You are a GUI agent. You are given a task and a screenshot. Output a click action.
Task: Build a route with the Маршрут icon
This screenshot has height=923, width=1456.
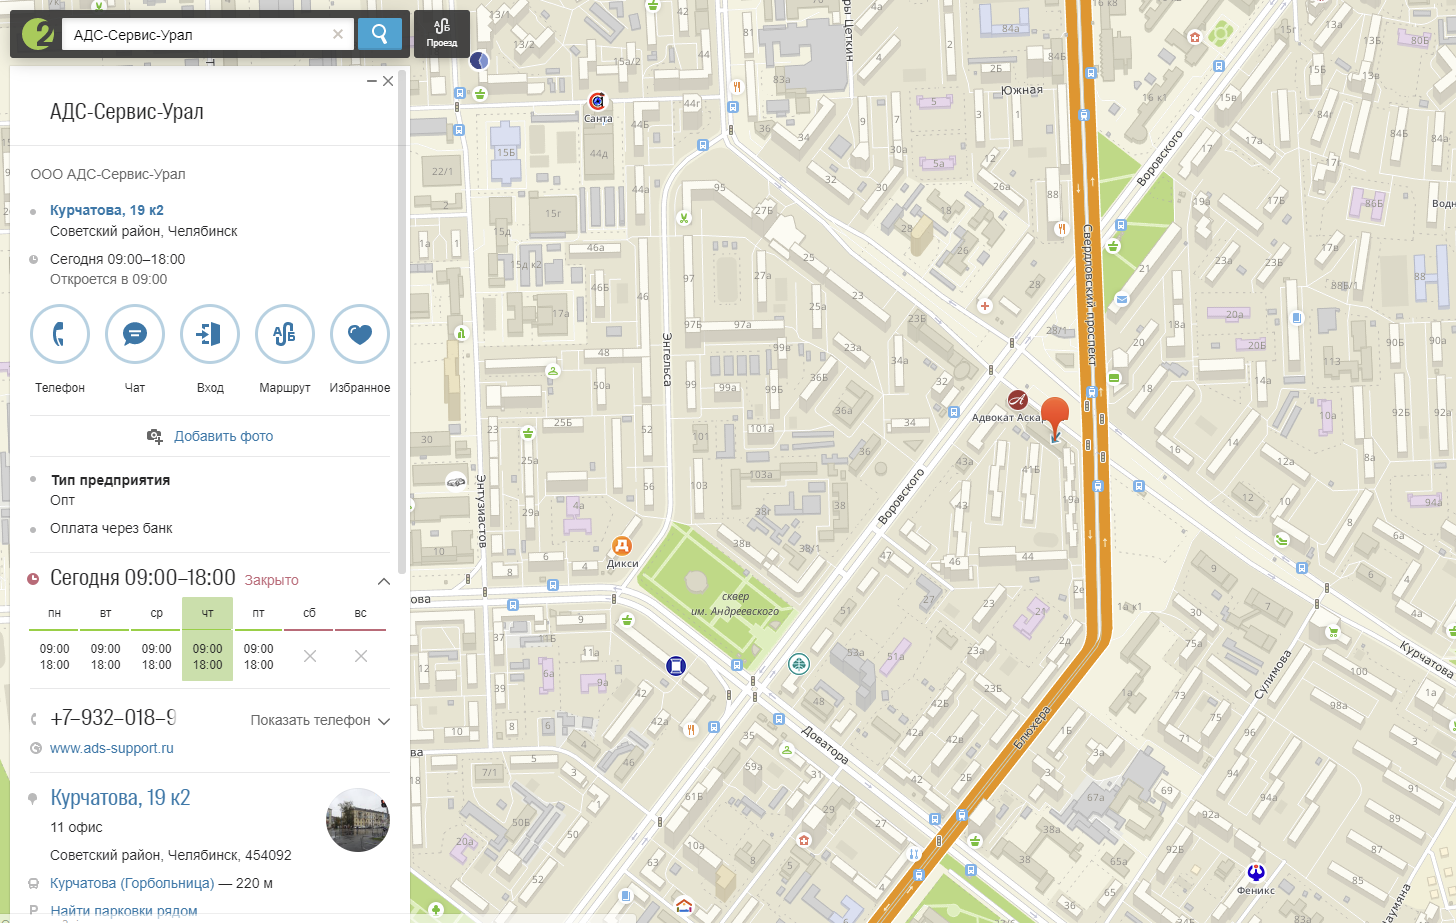(285, 334)
